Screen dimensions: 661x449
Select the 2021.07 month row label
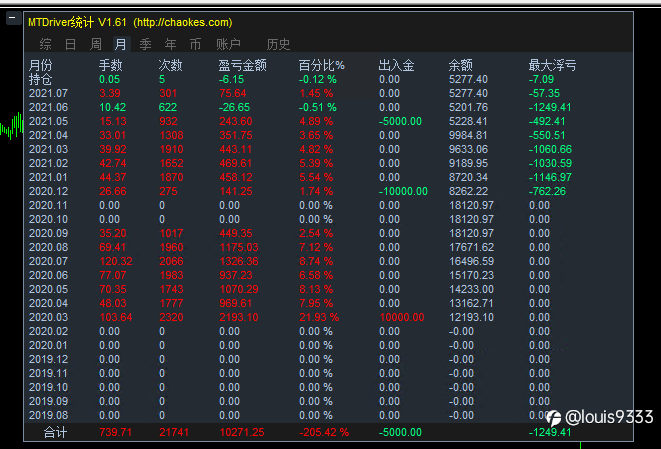click(48, 93)
